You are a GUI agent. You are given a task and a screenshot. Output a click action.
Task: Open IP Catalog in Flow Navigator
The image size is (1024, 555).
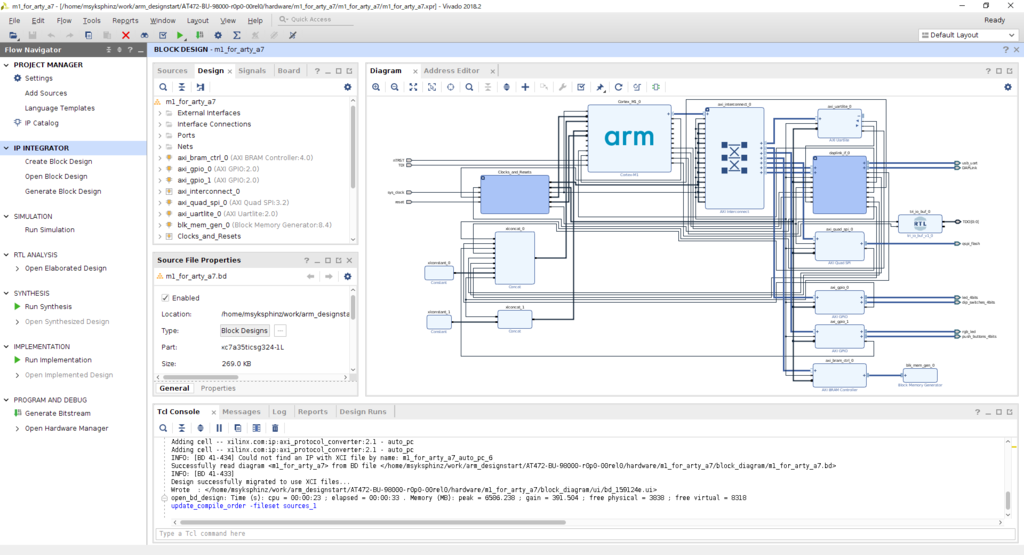click(x=41, y=123)
